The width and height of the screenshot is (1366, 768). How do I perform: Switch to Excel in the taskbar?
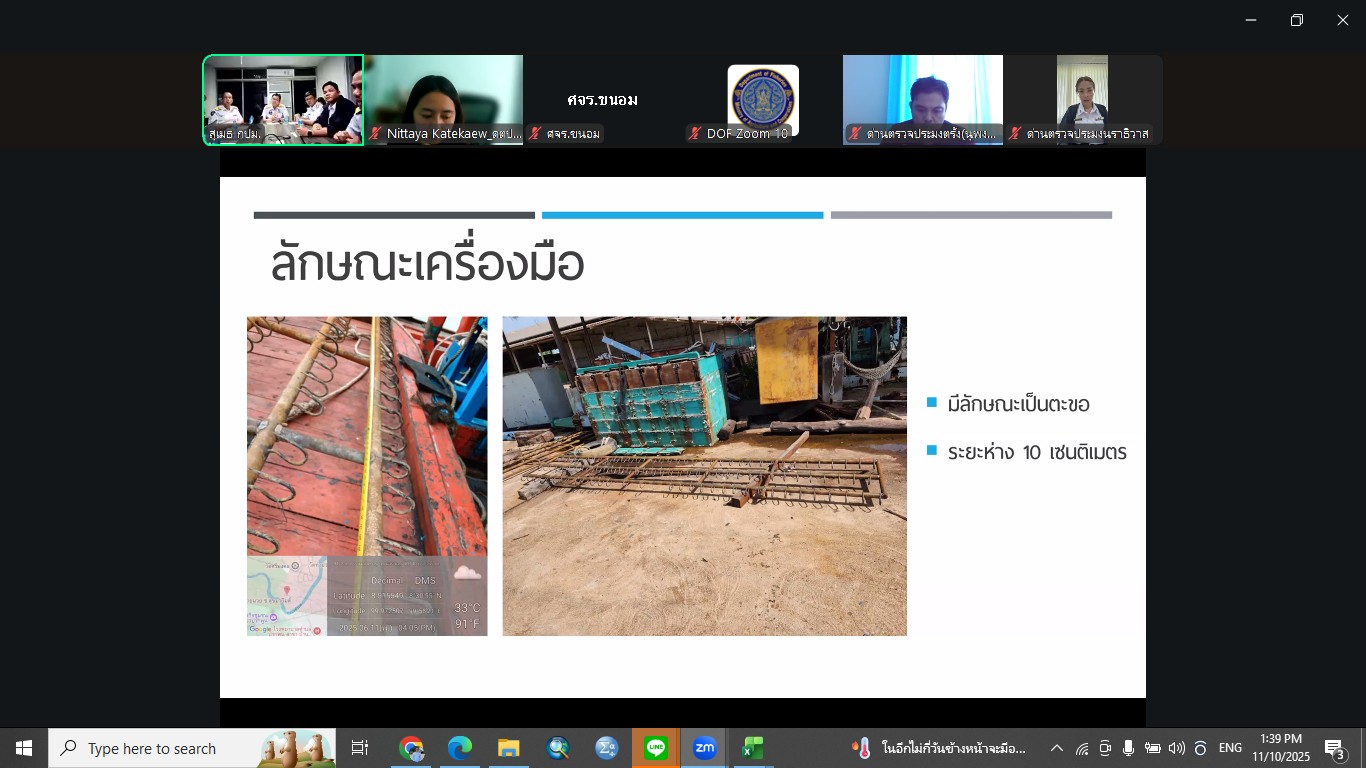click(x=753, y=748)
